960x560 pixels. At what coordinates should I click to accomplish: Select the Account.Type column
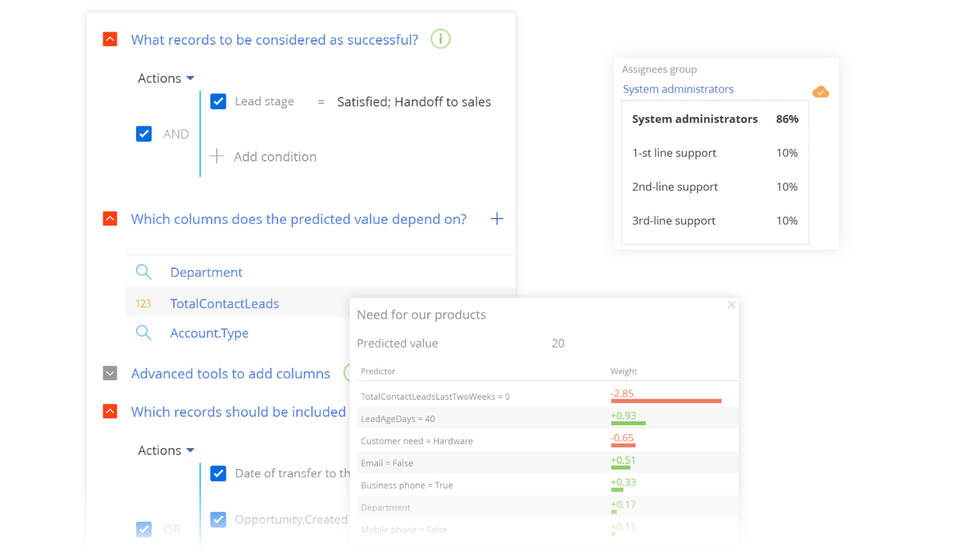(x=209, y=334)
